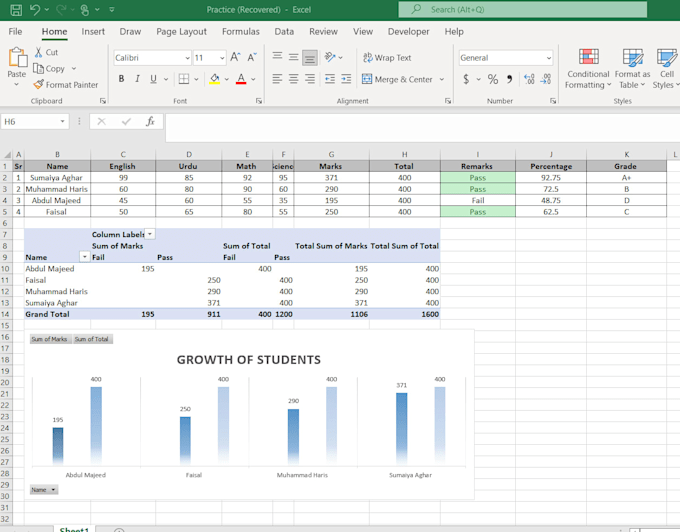Apply cell borders icon
This screenshot has height=532, width=680.
coord(184,79)
